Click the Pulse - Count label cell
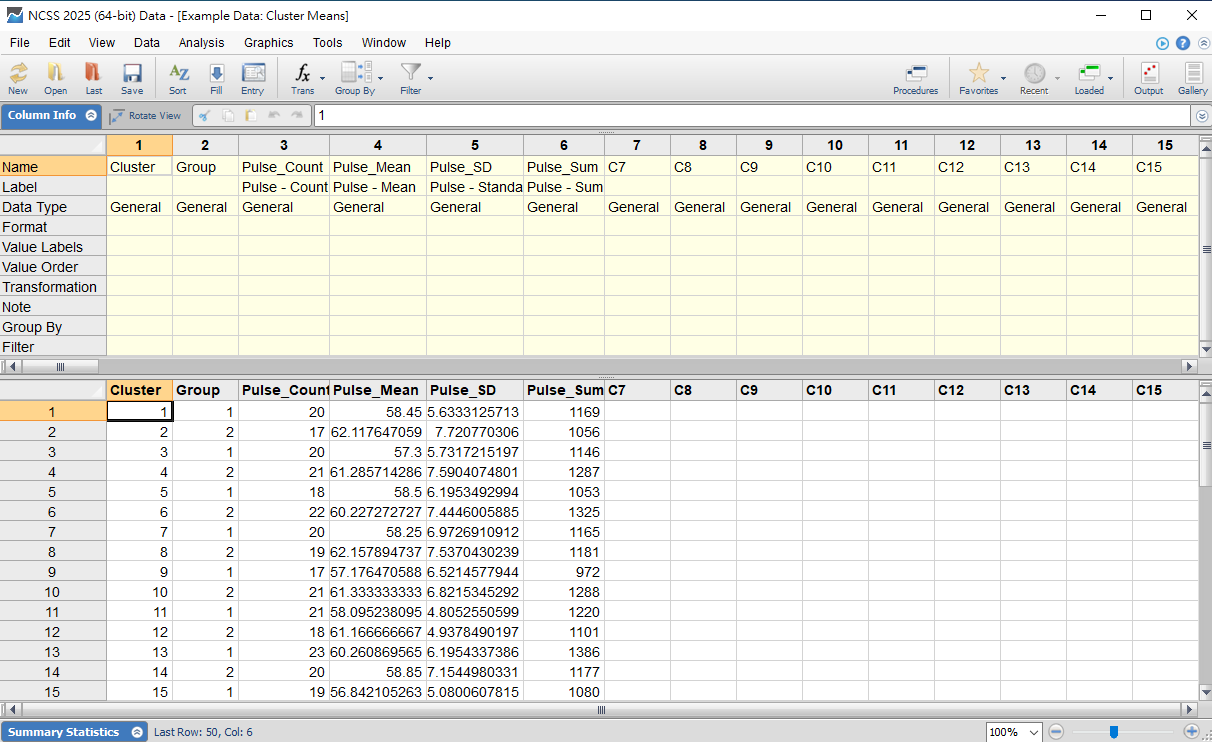Screen dimensions: 1212x742 tap(284, 187)
